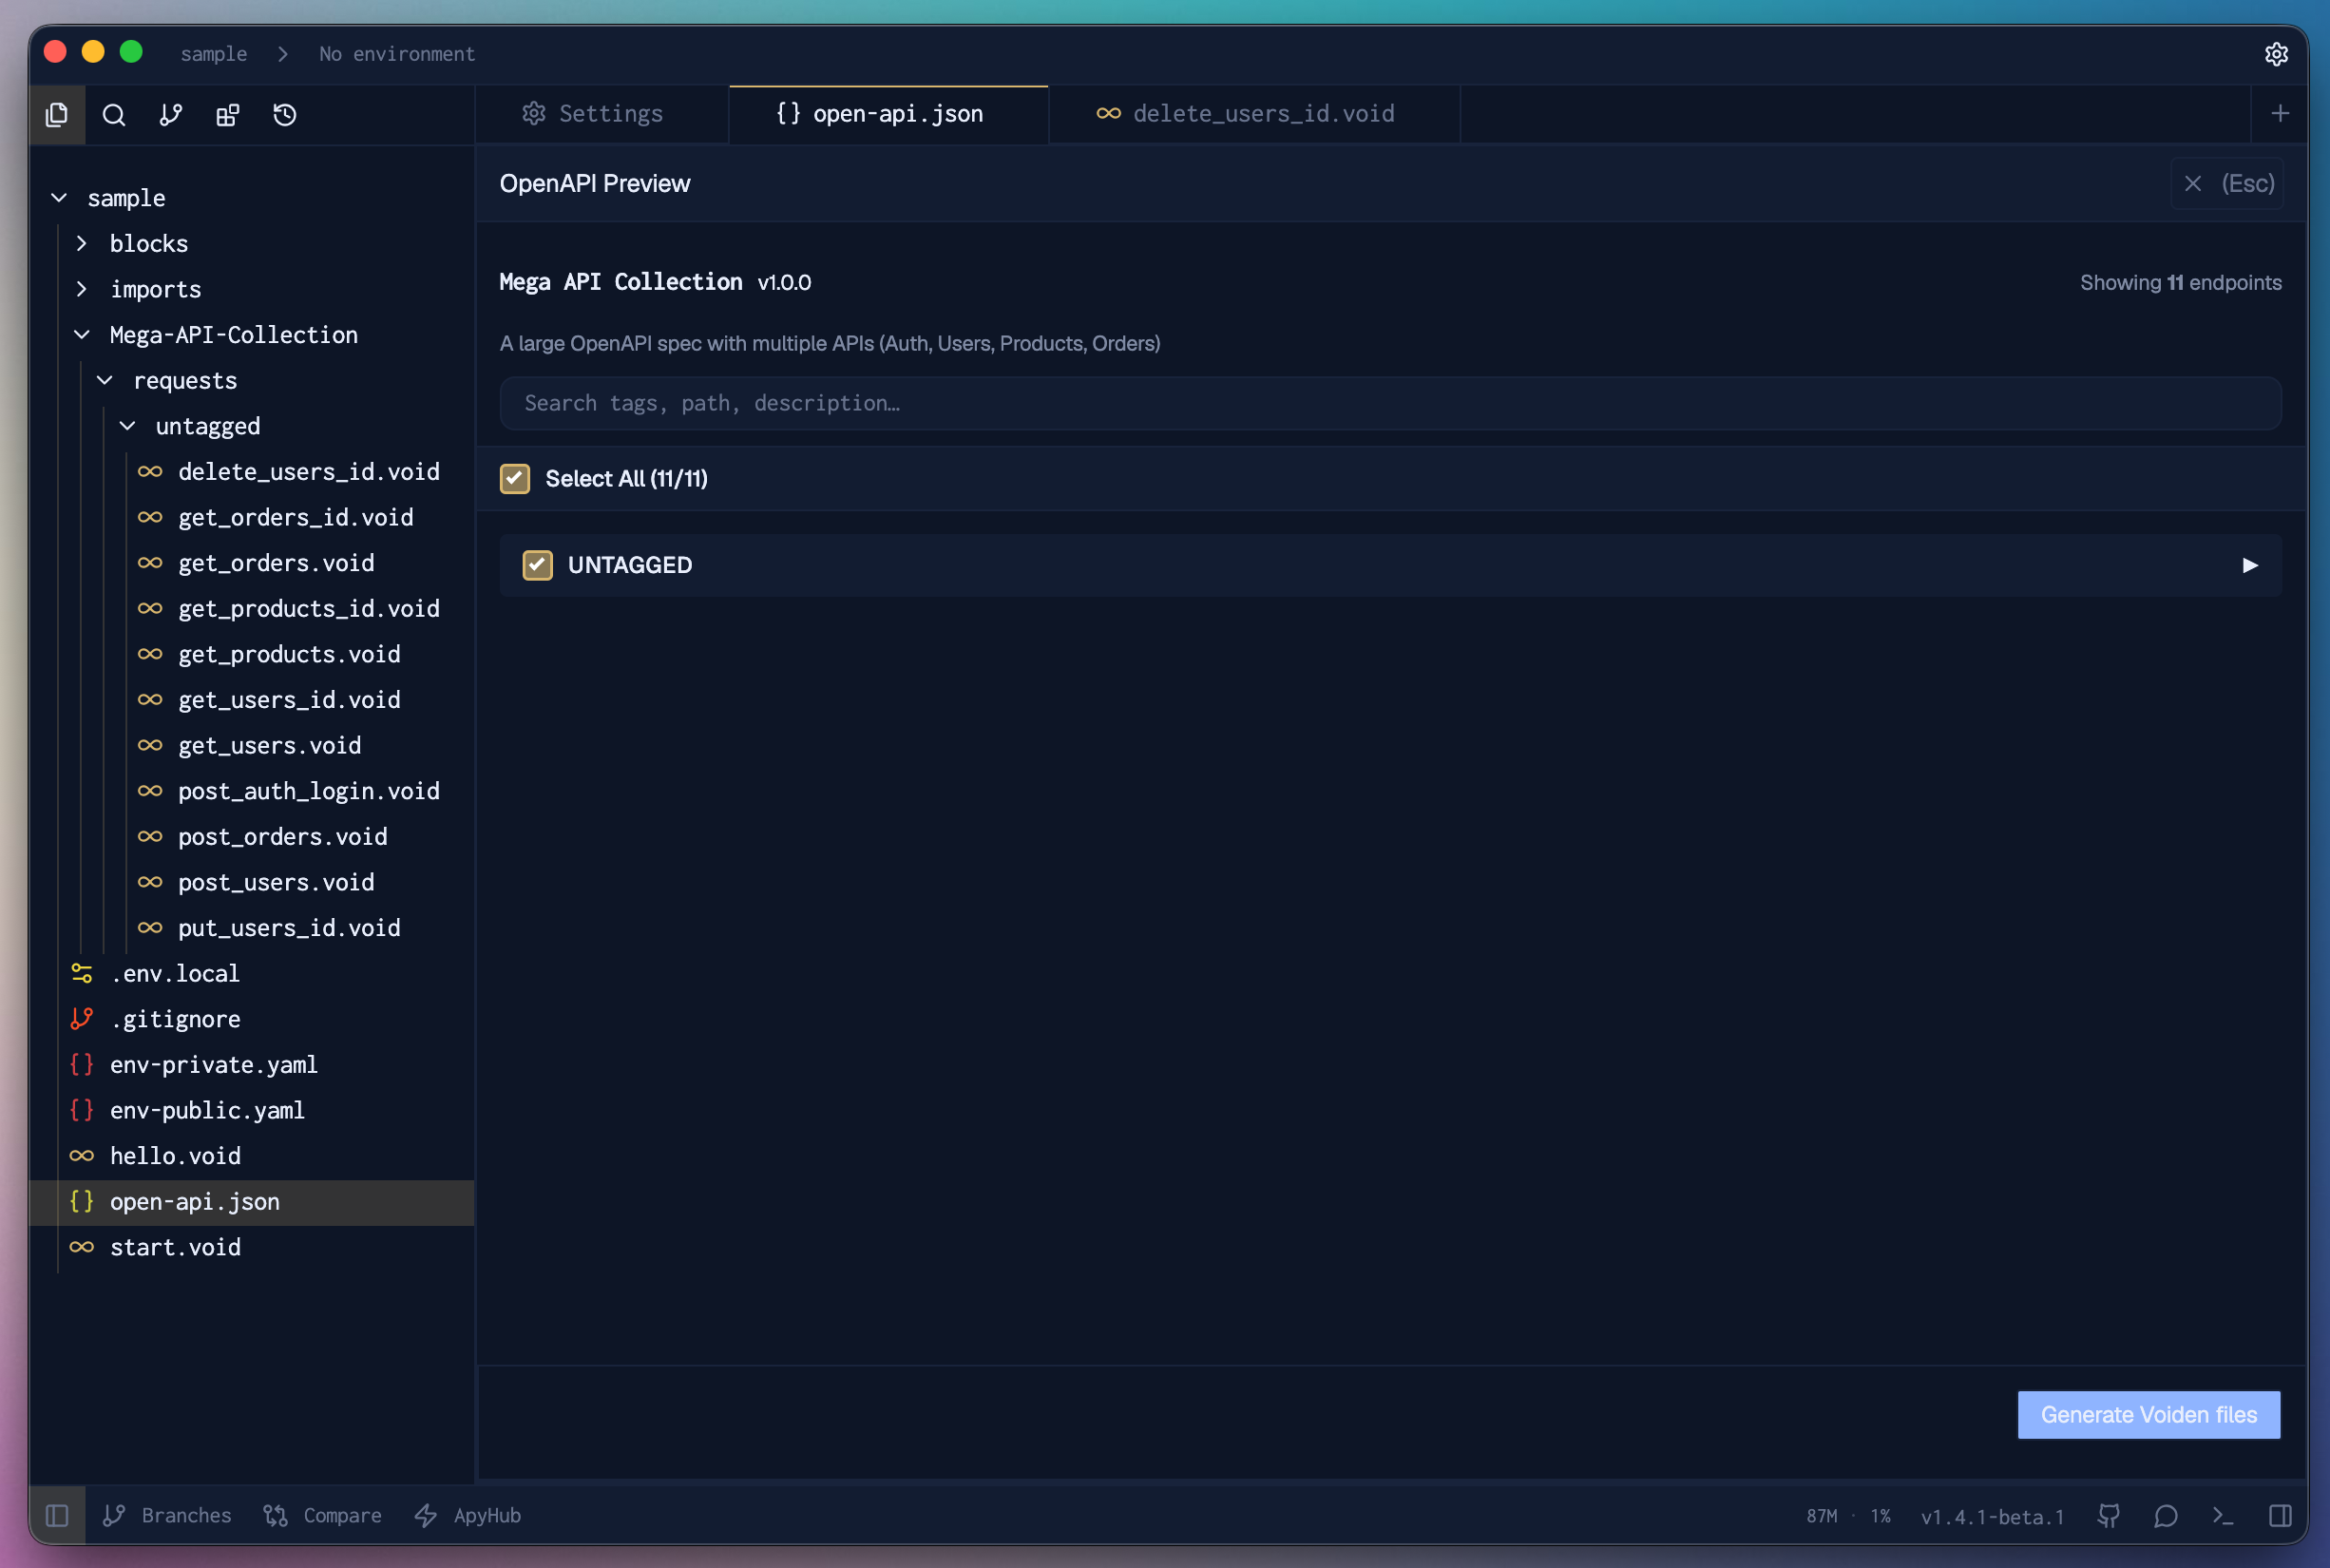2330x1568 pixels.
Task: Uncheck the UNTAGGED group checkbox
Action: pos(538,565)
